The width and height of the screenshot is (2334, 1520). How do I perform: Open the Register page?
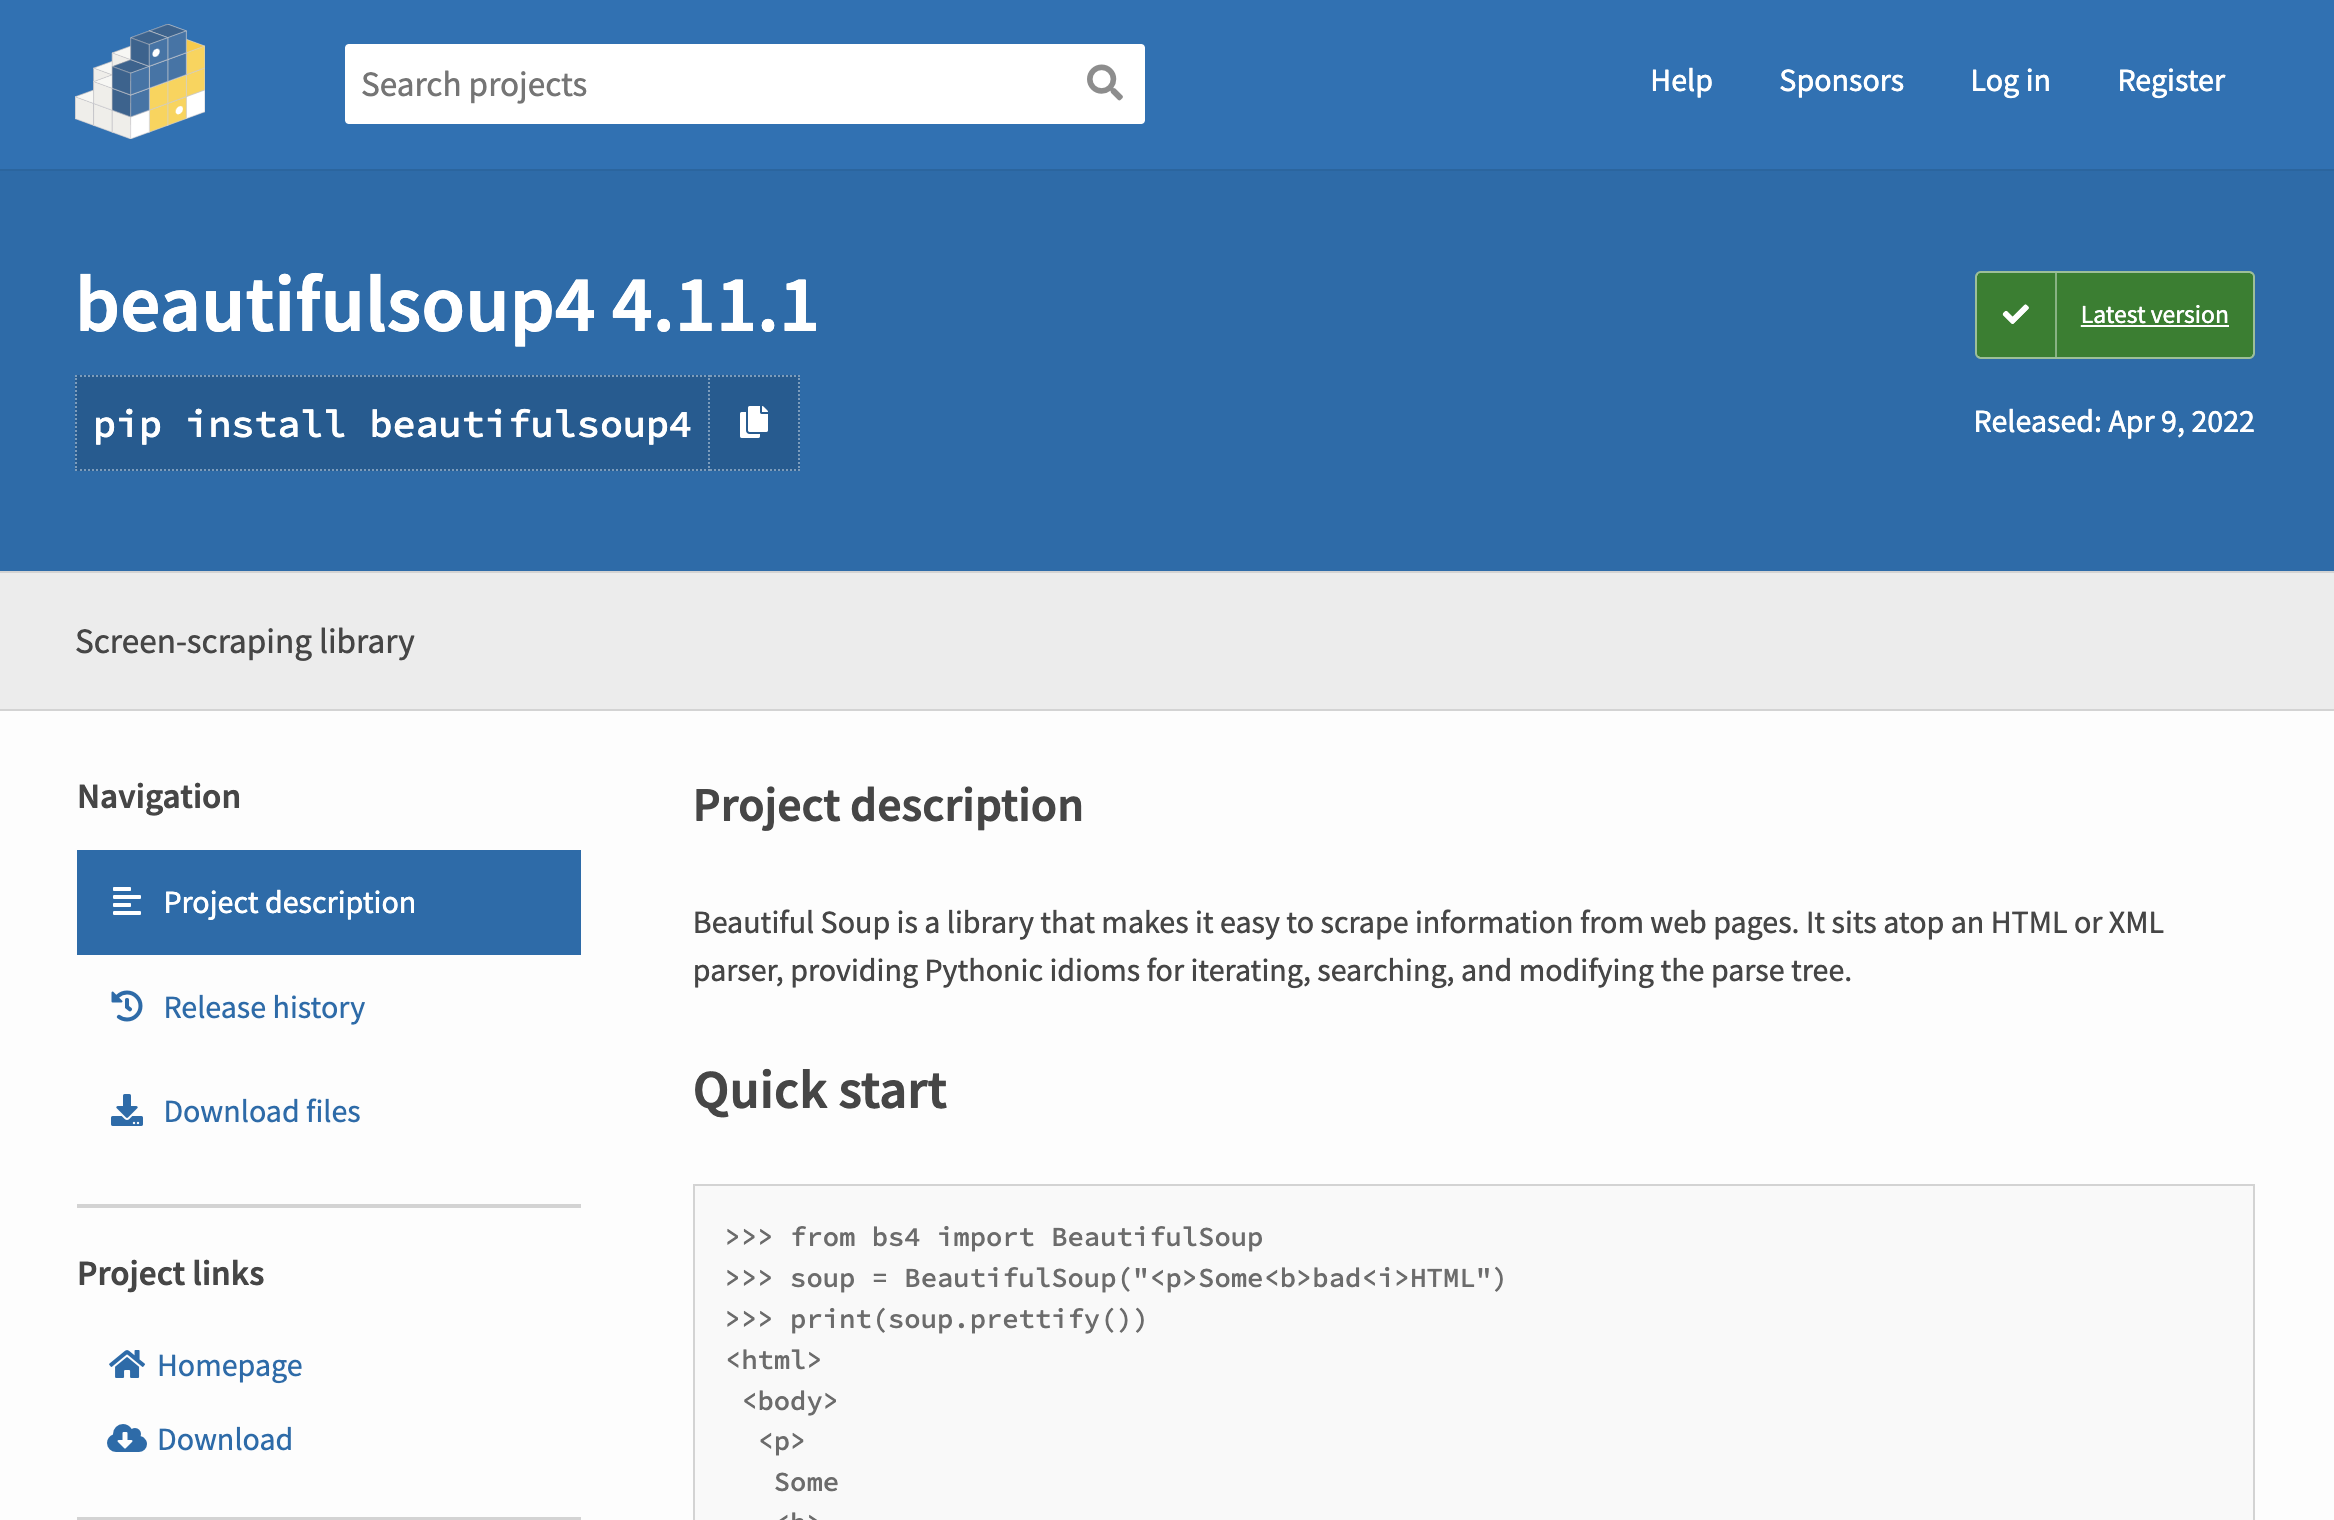point(2171,80)
